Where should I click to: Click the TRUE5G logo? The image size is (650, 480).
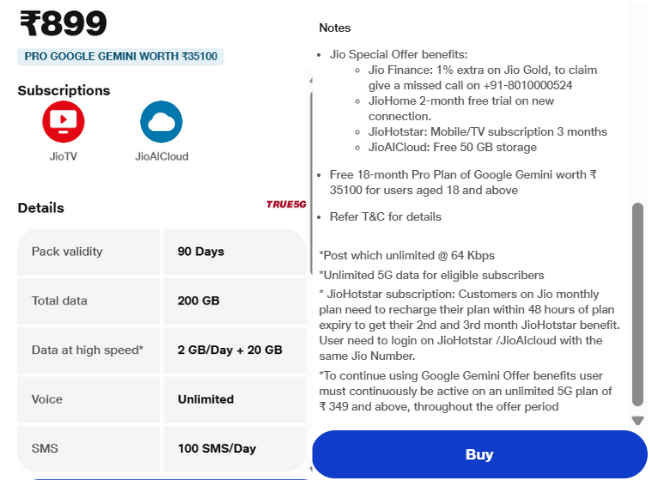point(285,204)
